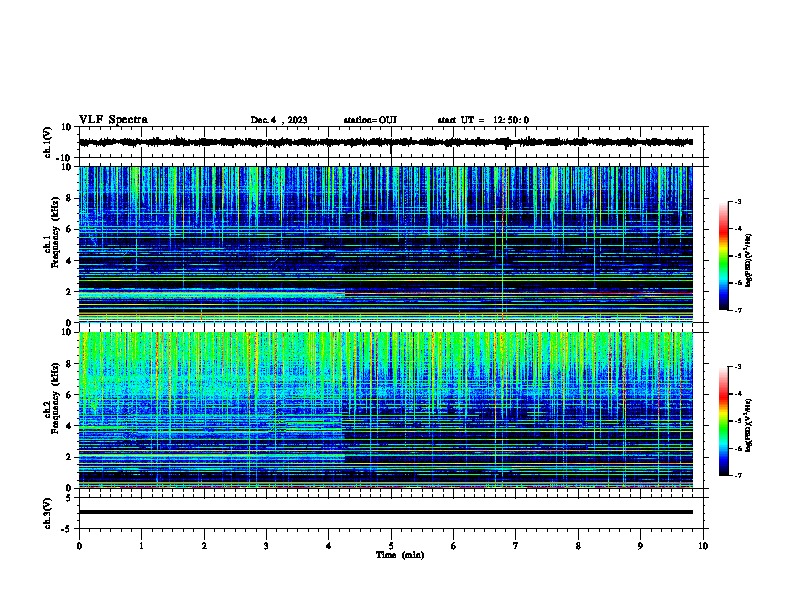Click inside the ch.1 spectrogram panel
Screen dimensions: 792x612
pos(386,244)
